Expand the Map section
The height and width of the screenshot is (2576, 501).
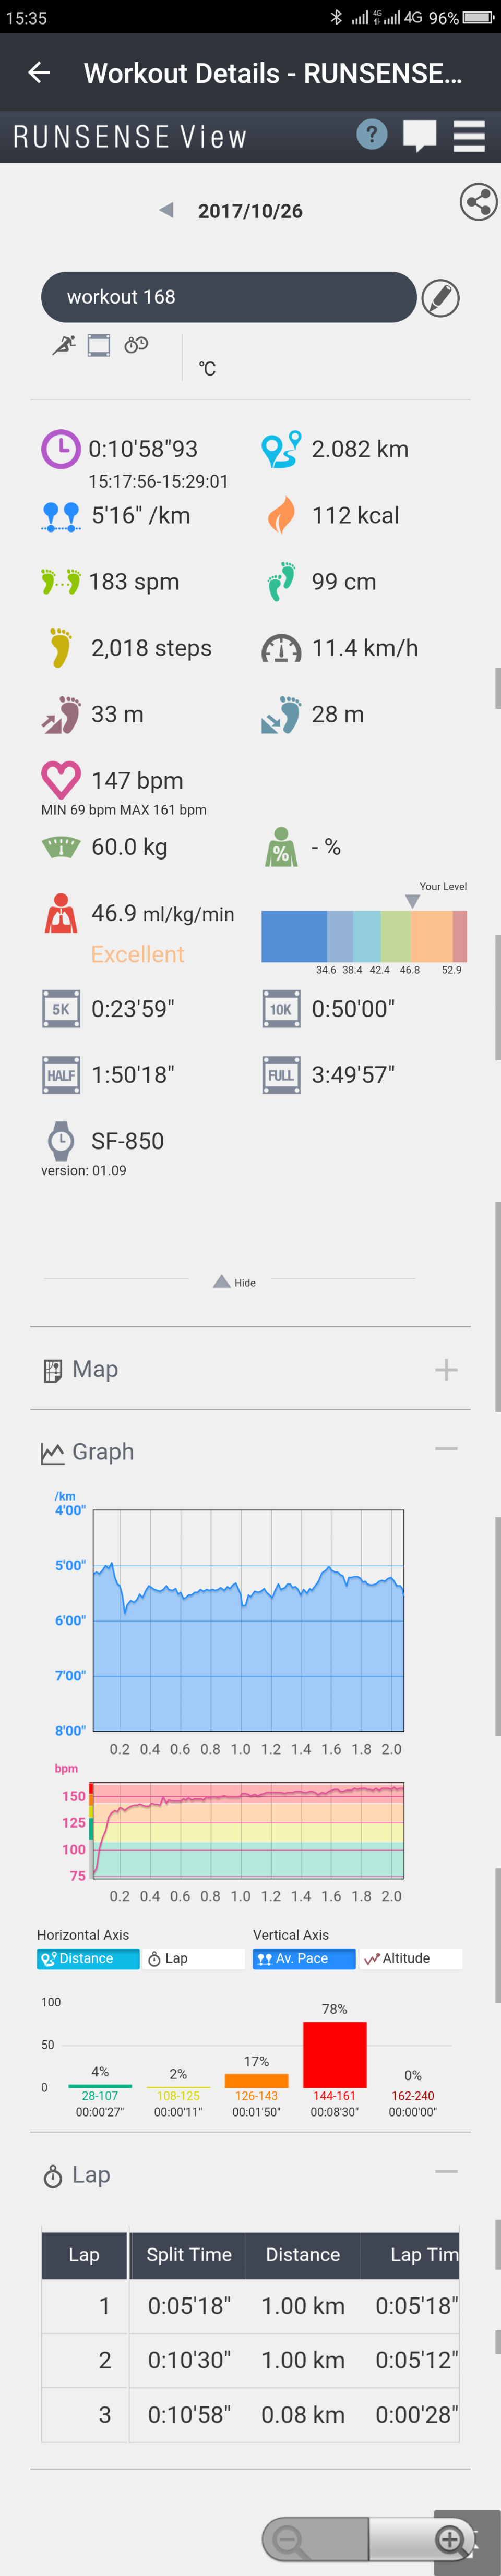pos(446,1370)
